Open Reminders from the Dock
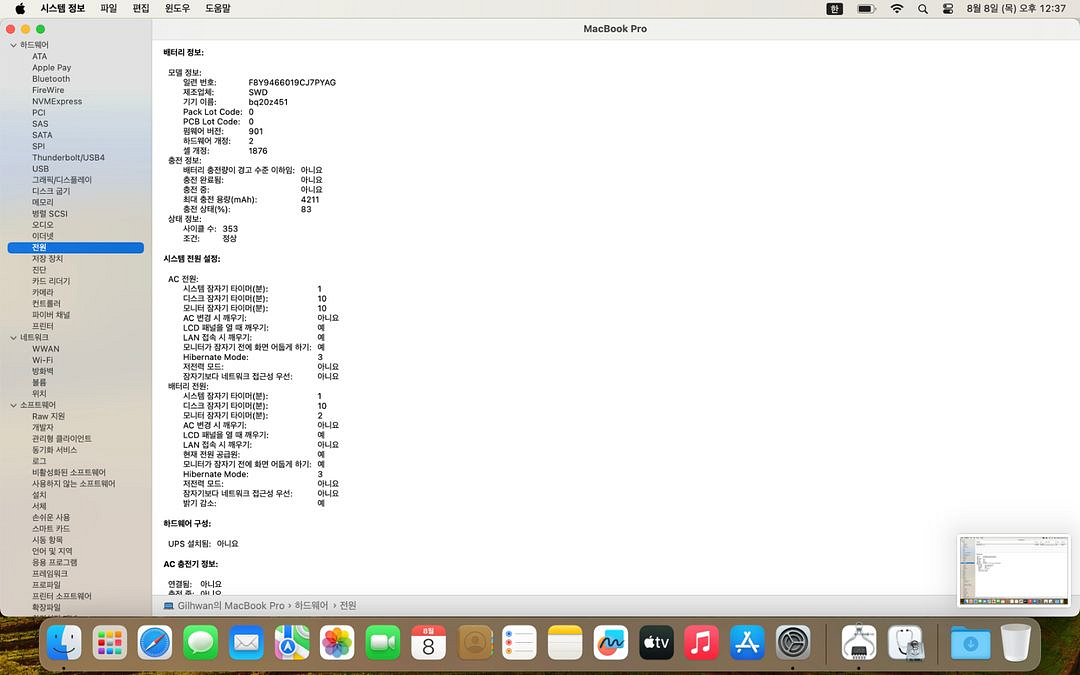Screen dimensions: 1080x675 click(x=519, y=643)
